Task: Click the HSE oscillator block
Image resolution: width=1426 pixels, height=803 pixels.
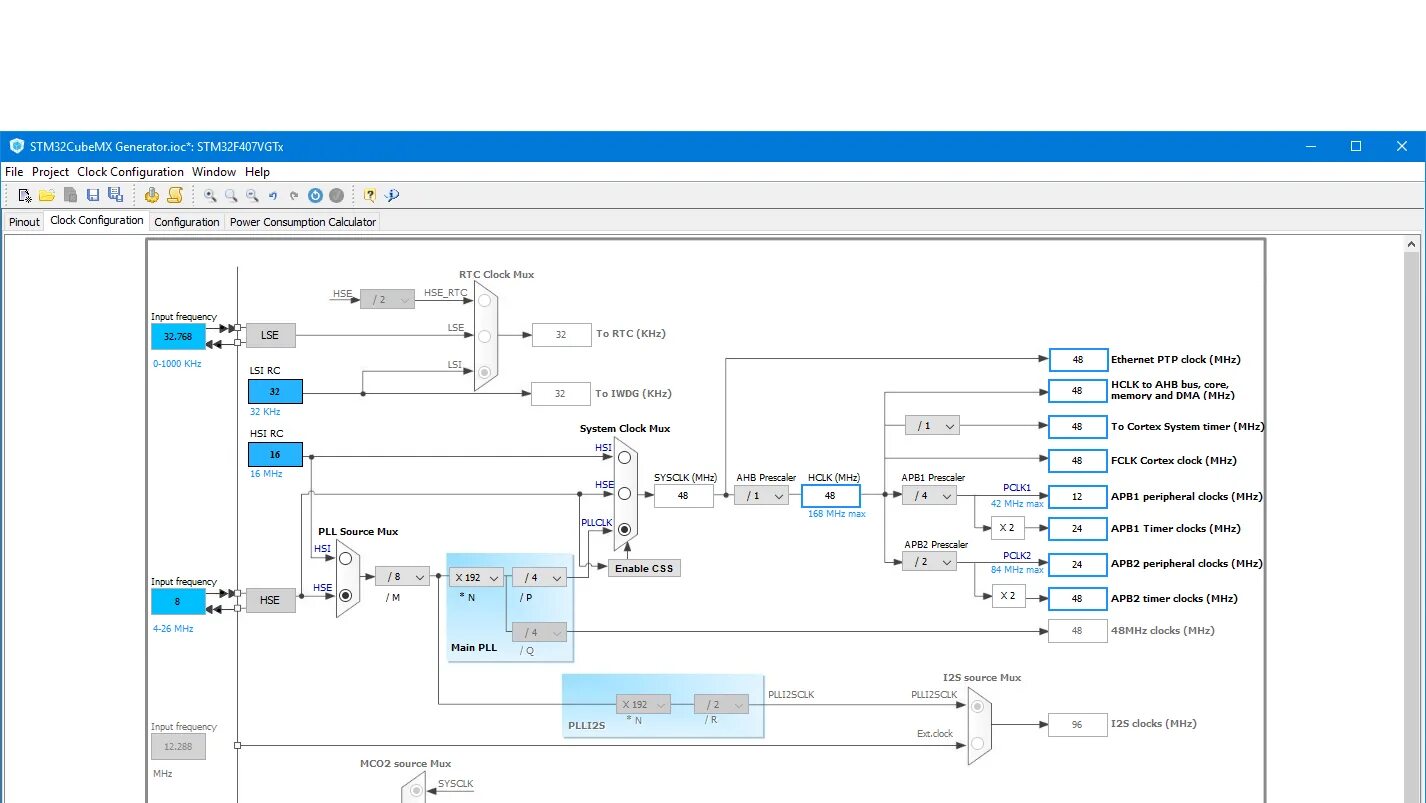Action: tap(270, 600)
